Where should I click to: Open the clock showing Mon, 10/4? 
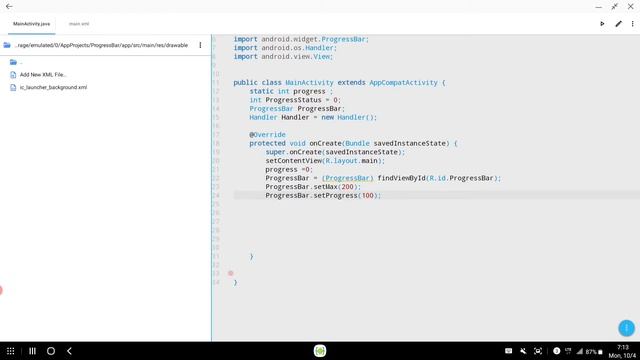click(622, 351)
